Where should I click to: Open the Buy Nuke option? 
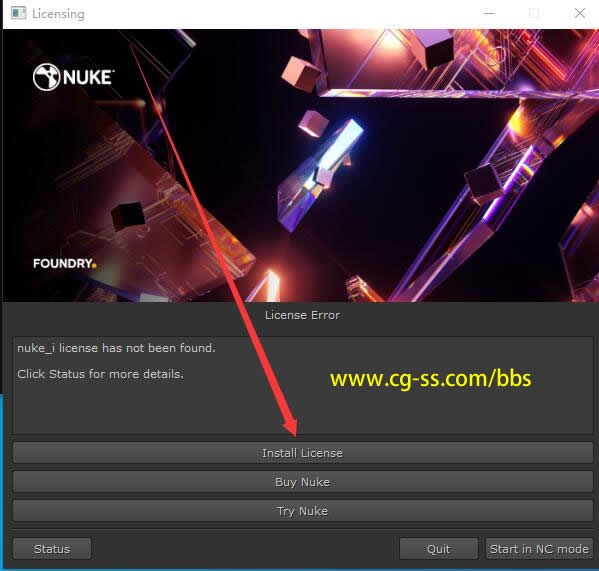303,482
